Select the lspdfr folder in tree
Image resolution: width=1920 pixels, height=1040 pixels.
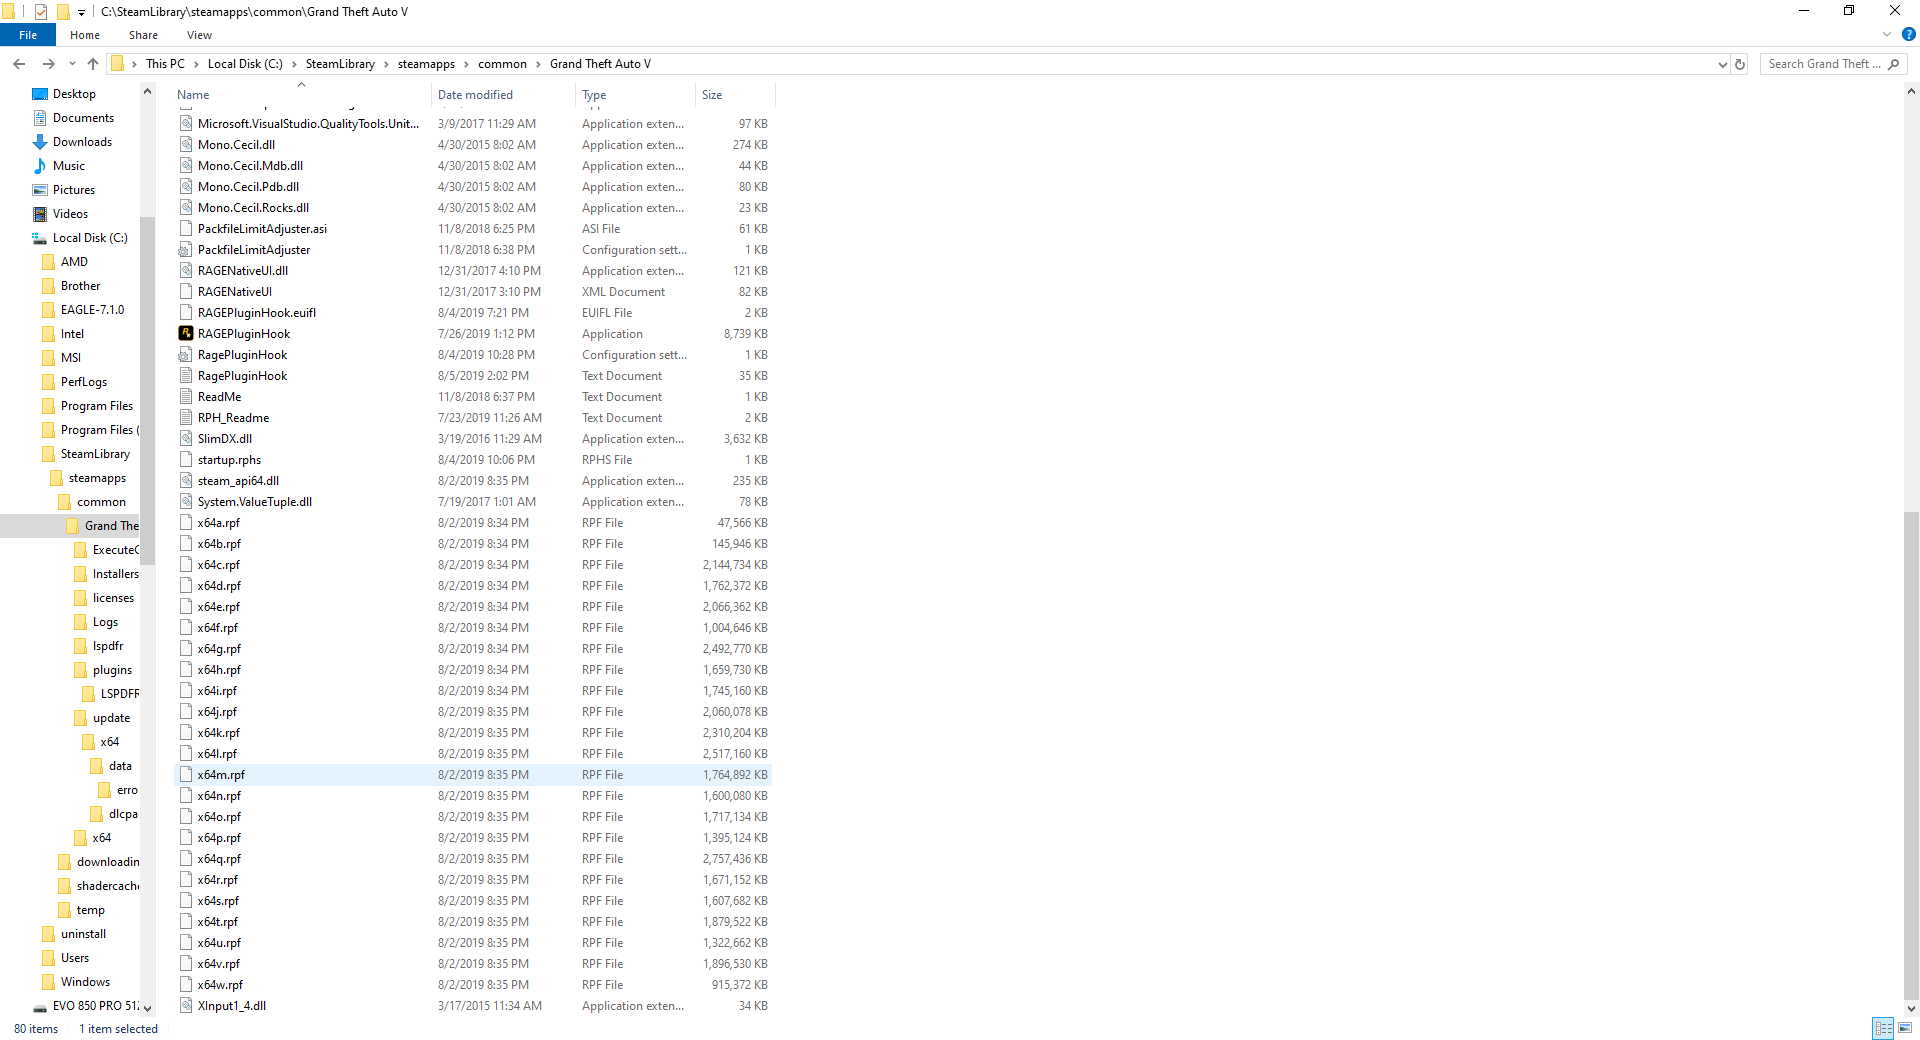tap(108, 646)
